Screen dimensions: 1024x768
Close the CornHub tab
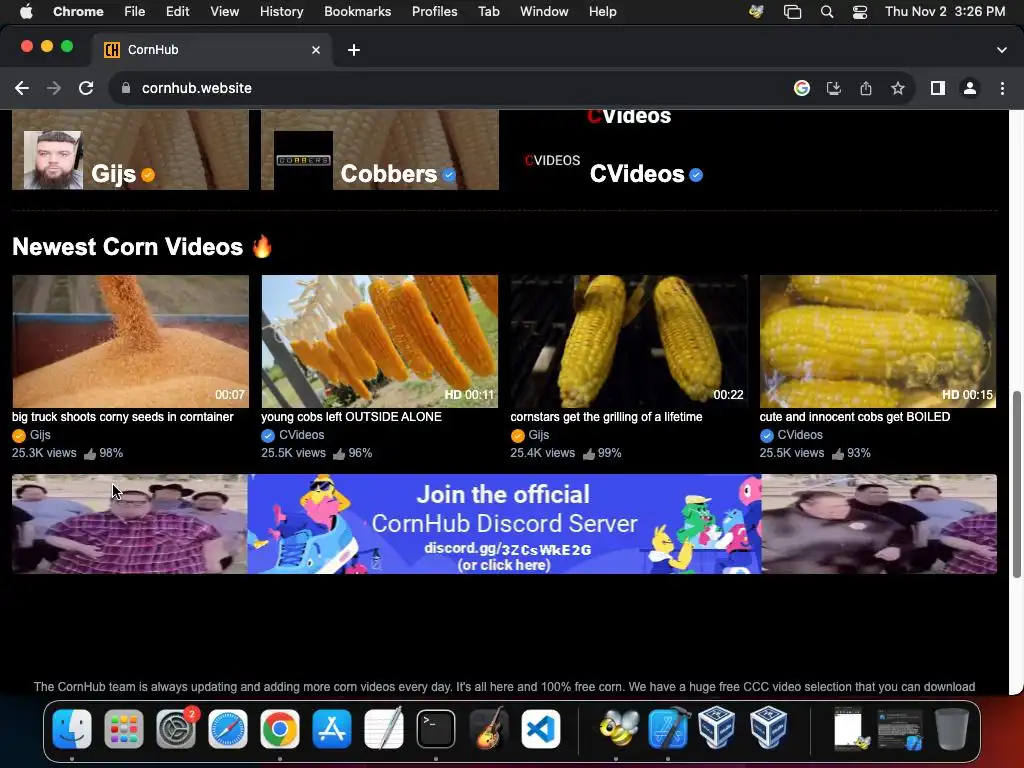point(316,50)
